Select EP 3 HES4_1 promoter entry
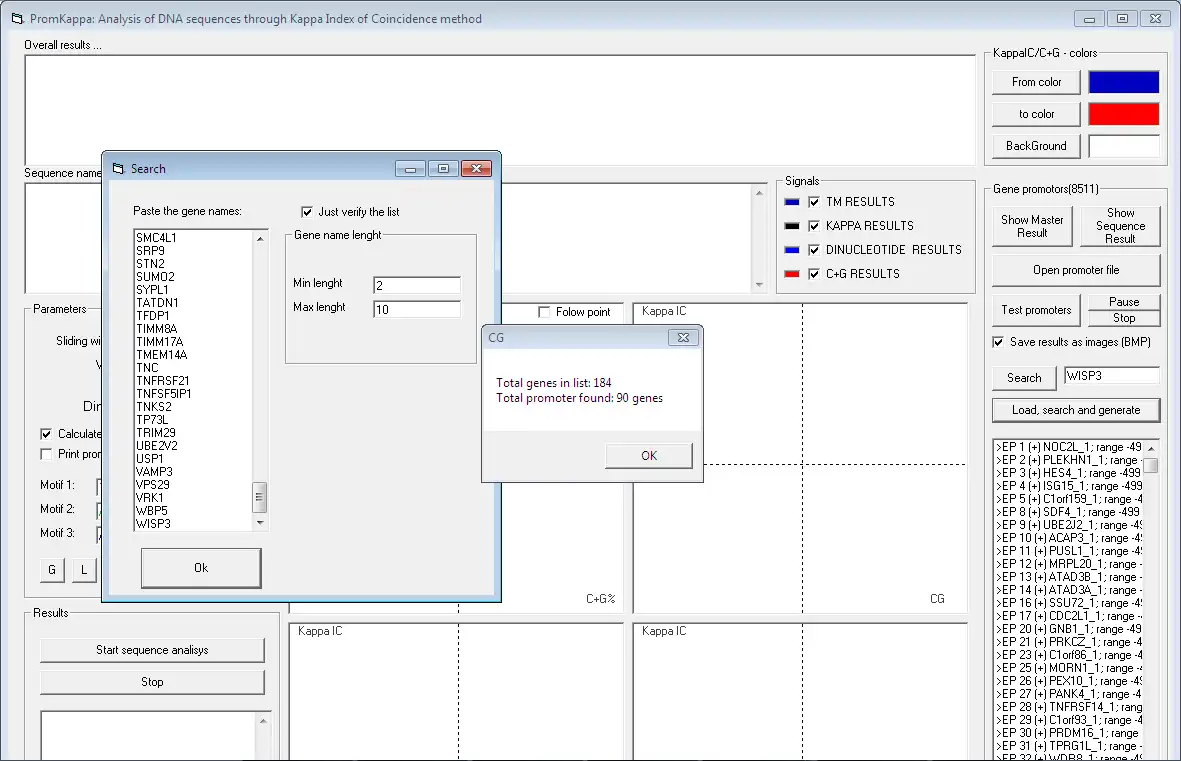 click(x=1069, y=473)
